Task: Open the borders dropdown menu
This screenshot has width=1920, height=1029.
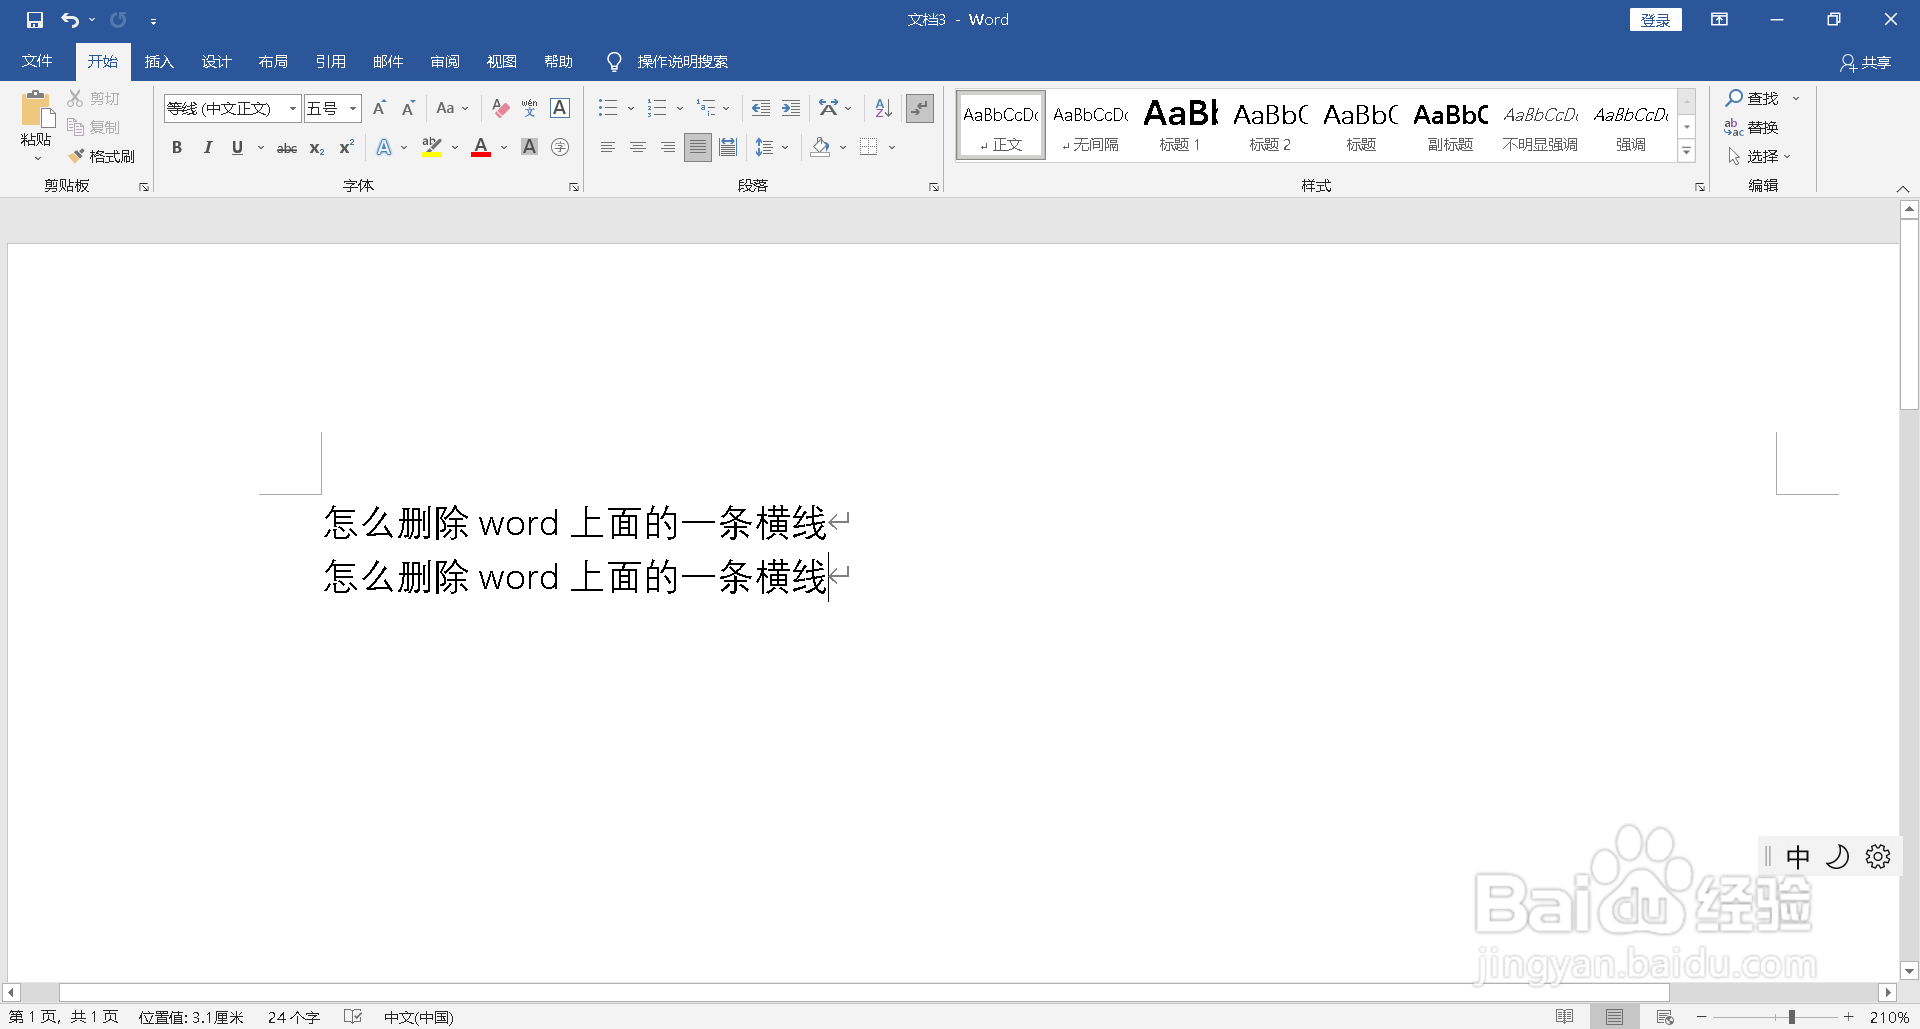Action: pos(891,147)
